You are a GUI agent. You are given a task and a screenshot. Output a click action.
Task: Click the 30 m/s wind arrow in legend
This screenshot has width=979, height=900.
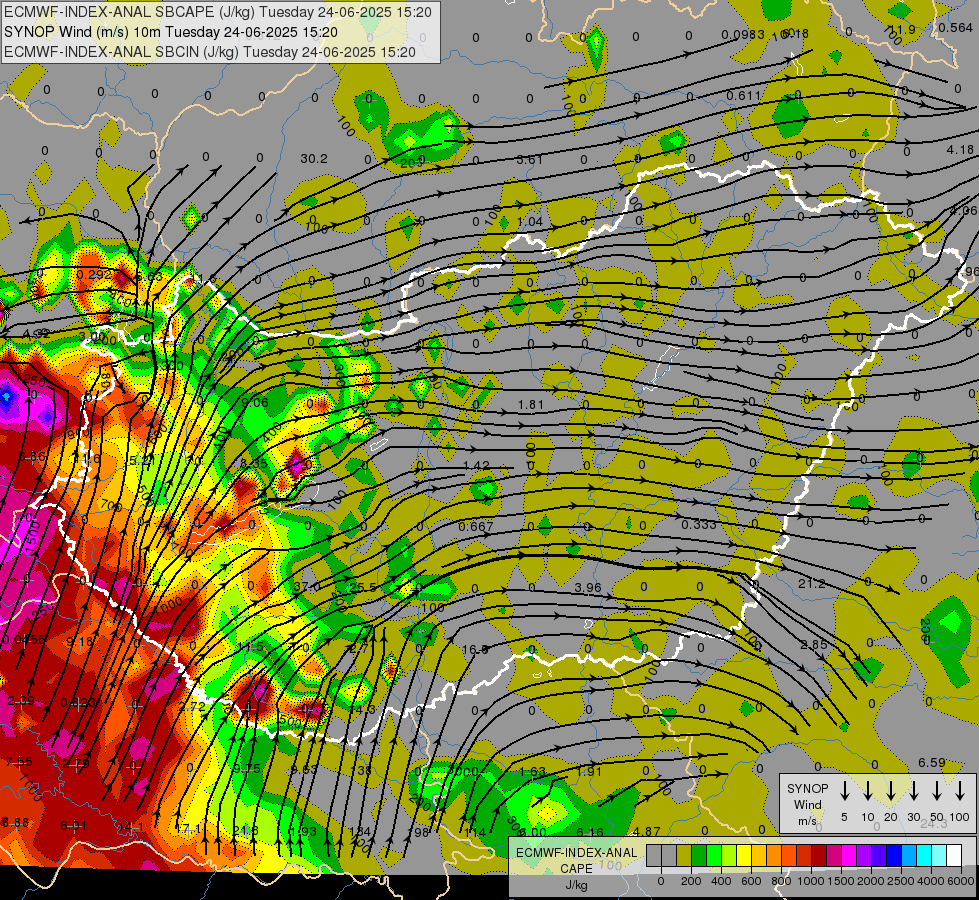[x=914, y=791]
